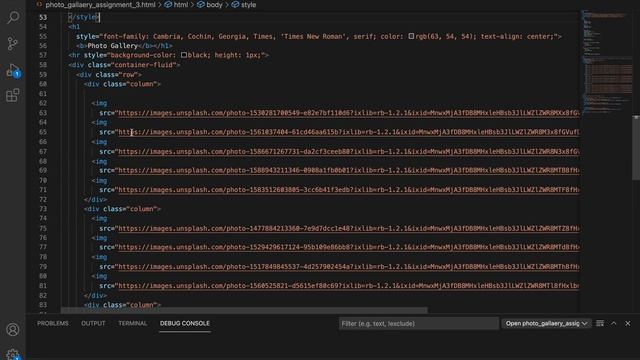Open the unsplash image link on line 63

(348, 113)
